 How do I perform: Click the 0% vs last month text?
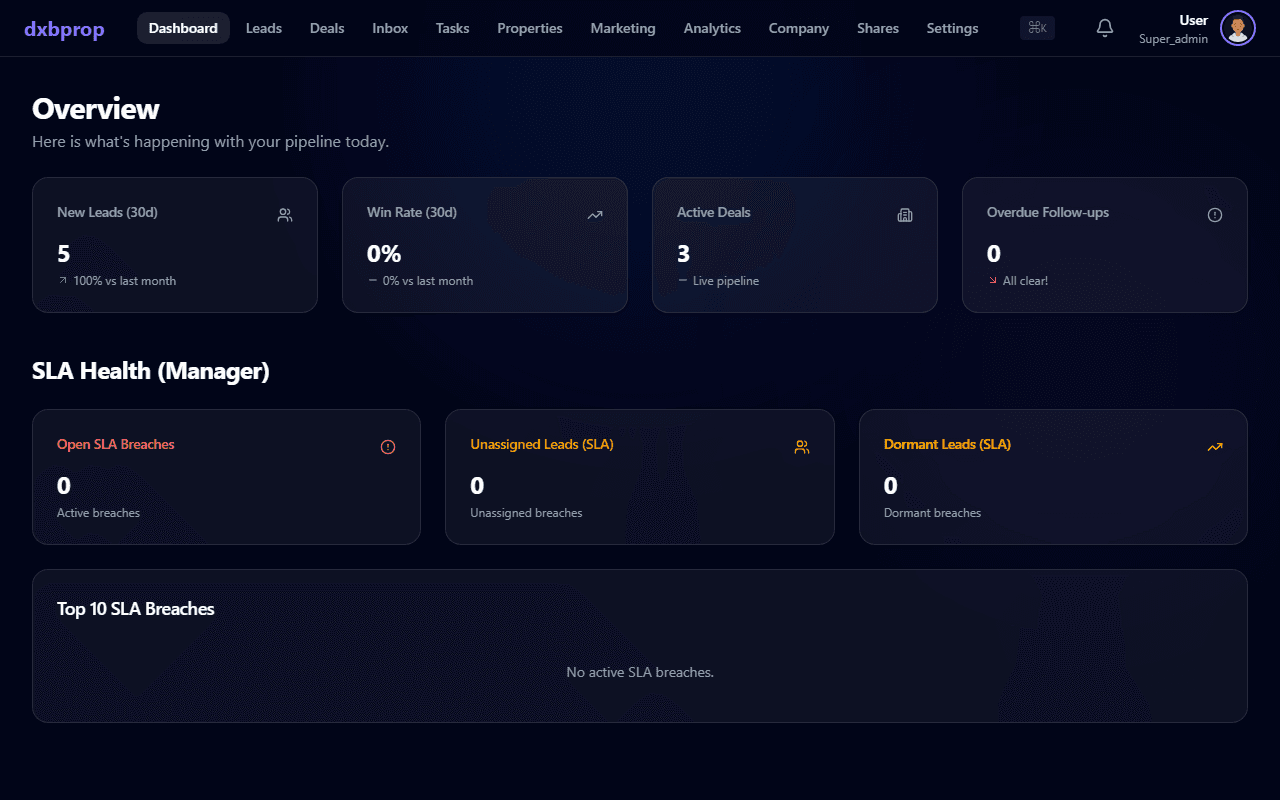point(428,281)
